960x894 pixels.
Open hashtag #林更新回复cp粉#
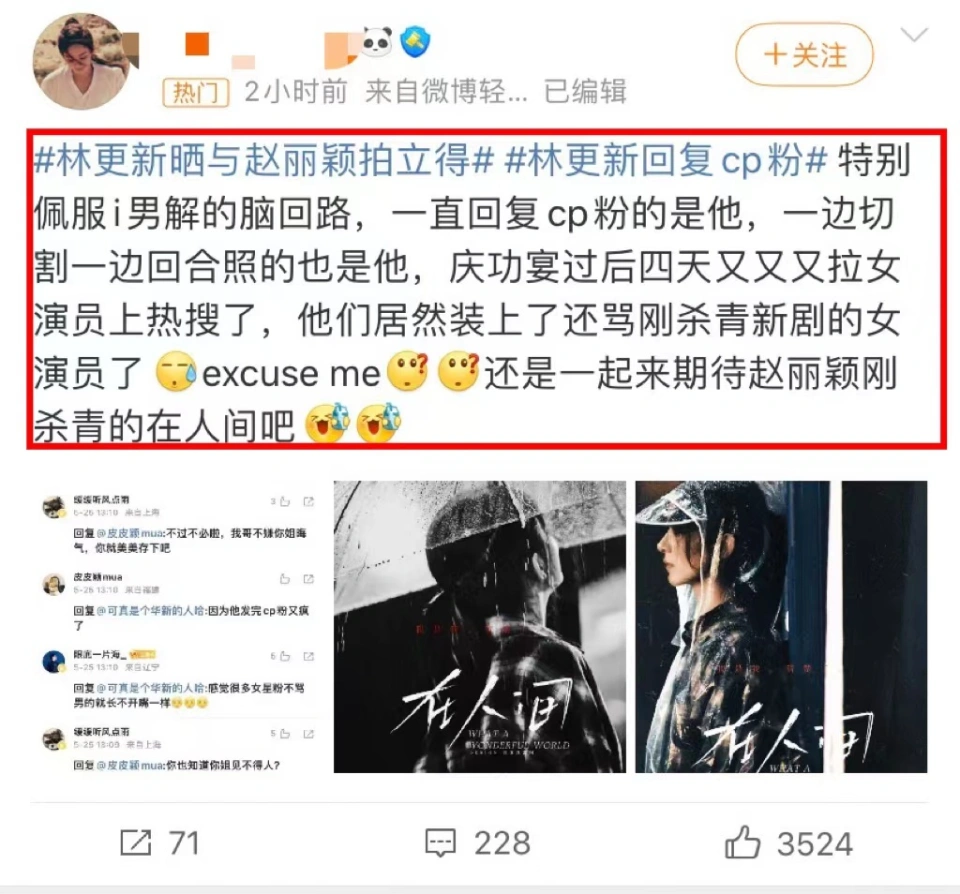666,160
